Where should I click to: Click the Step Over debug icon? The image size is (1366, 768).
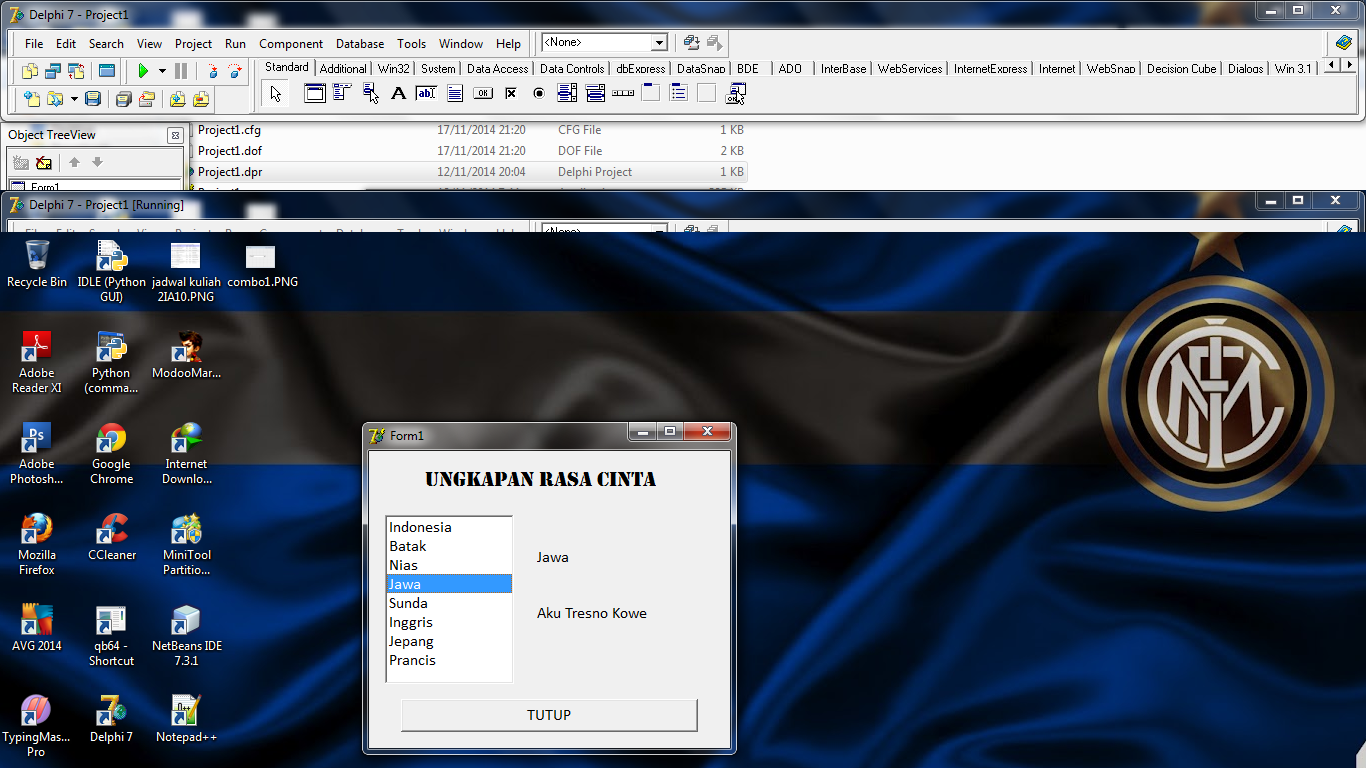tap(235, 71)
